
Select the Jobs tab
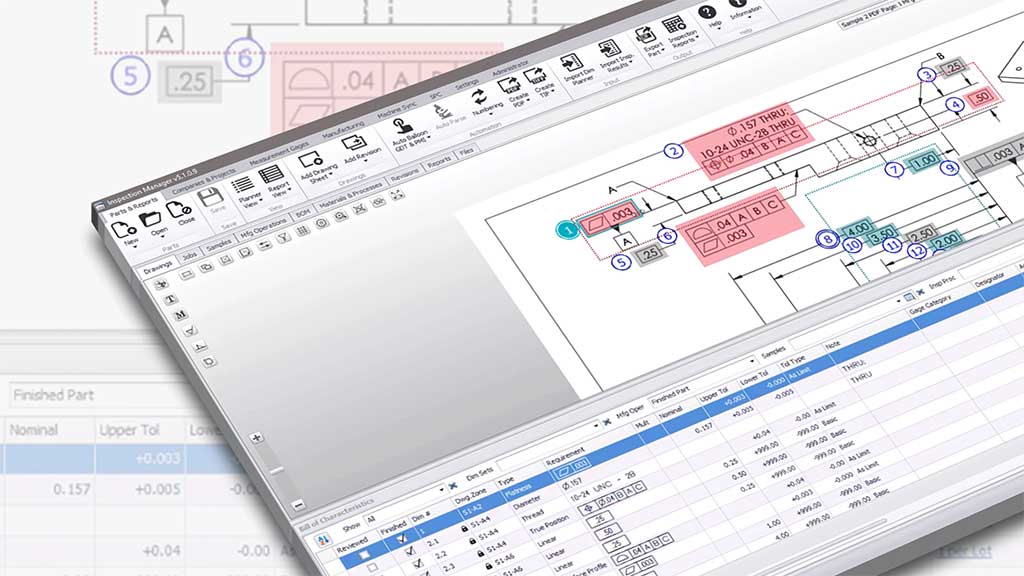point(189,255)
